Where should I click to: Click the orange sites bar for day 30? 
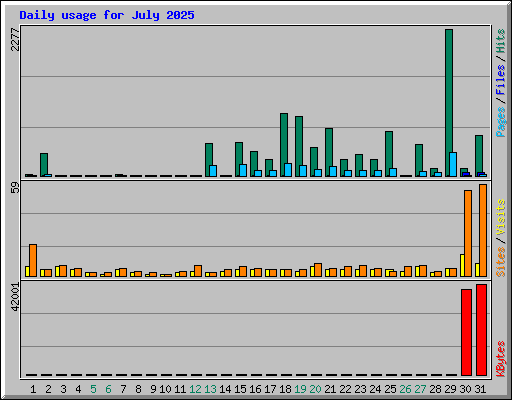coord(468,233)
